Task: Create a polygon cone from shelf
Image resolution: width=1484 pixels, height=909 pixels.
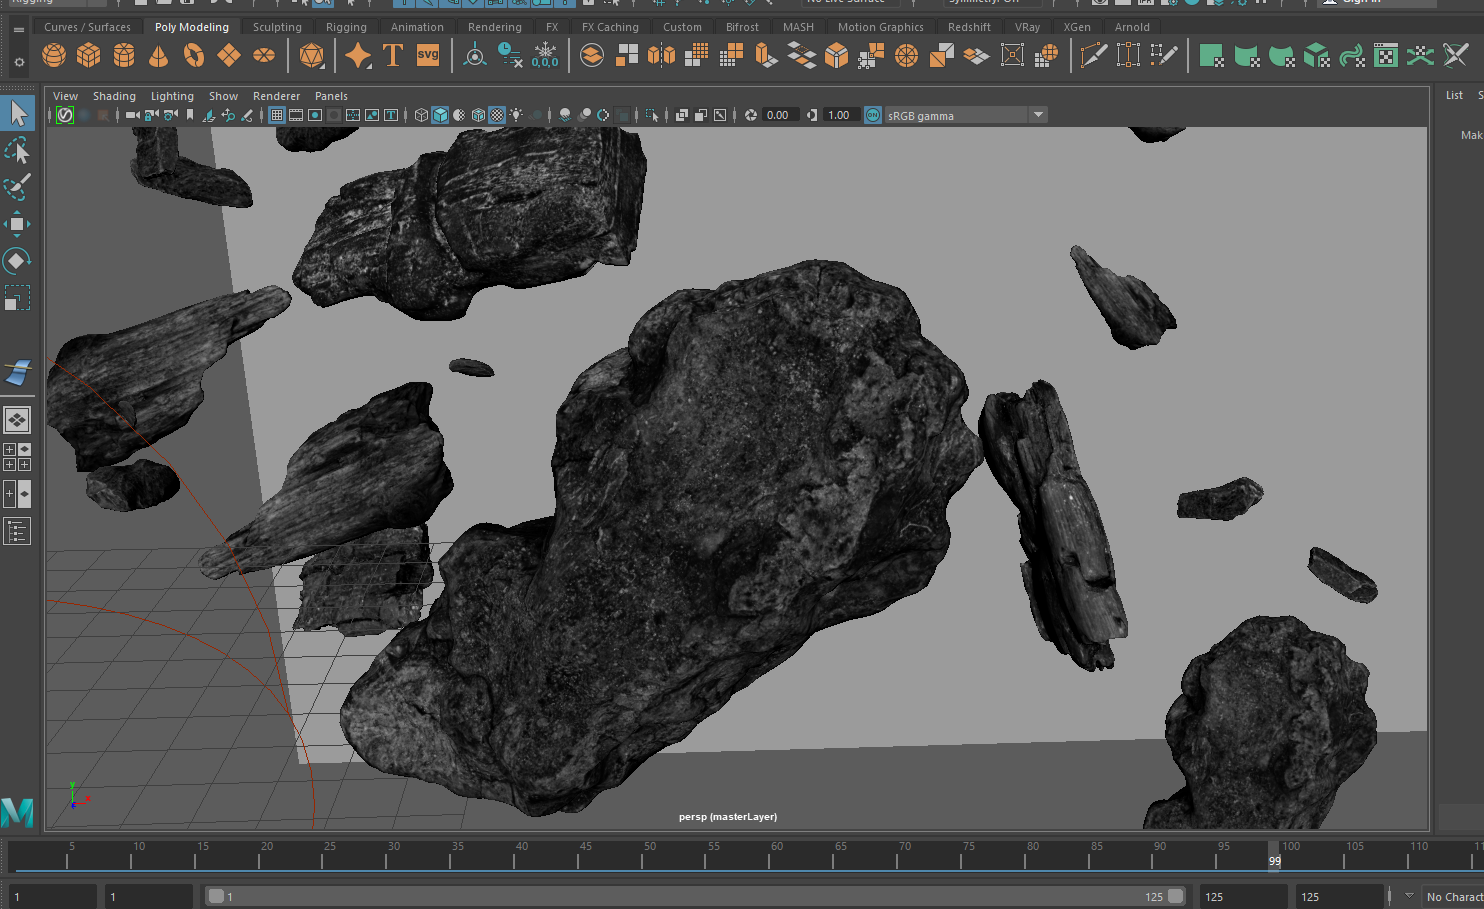Action: coord(159,56)
